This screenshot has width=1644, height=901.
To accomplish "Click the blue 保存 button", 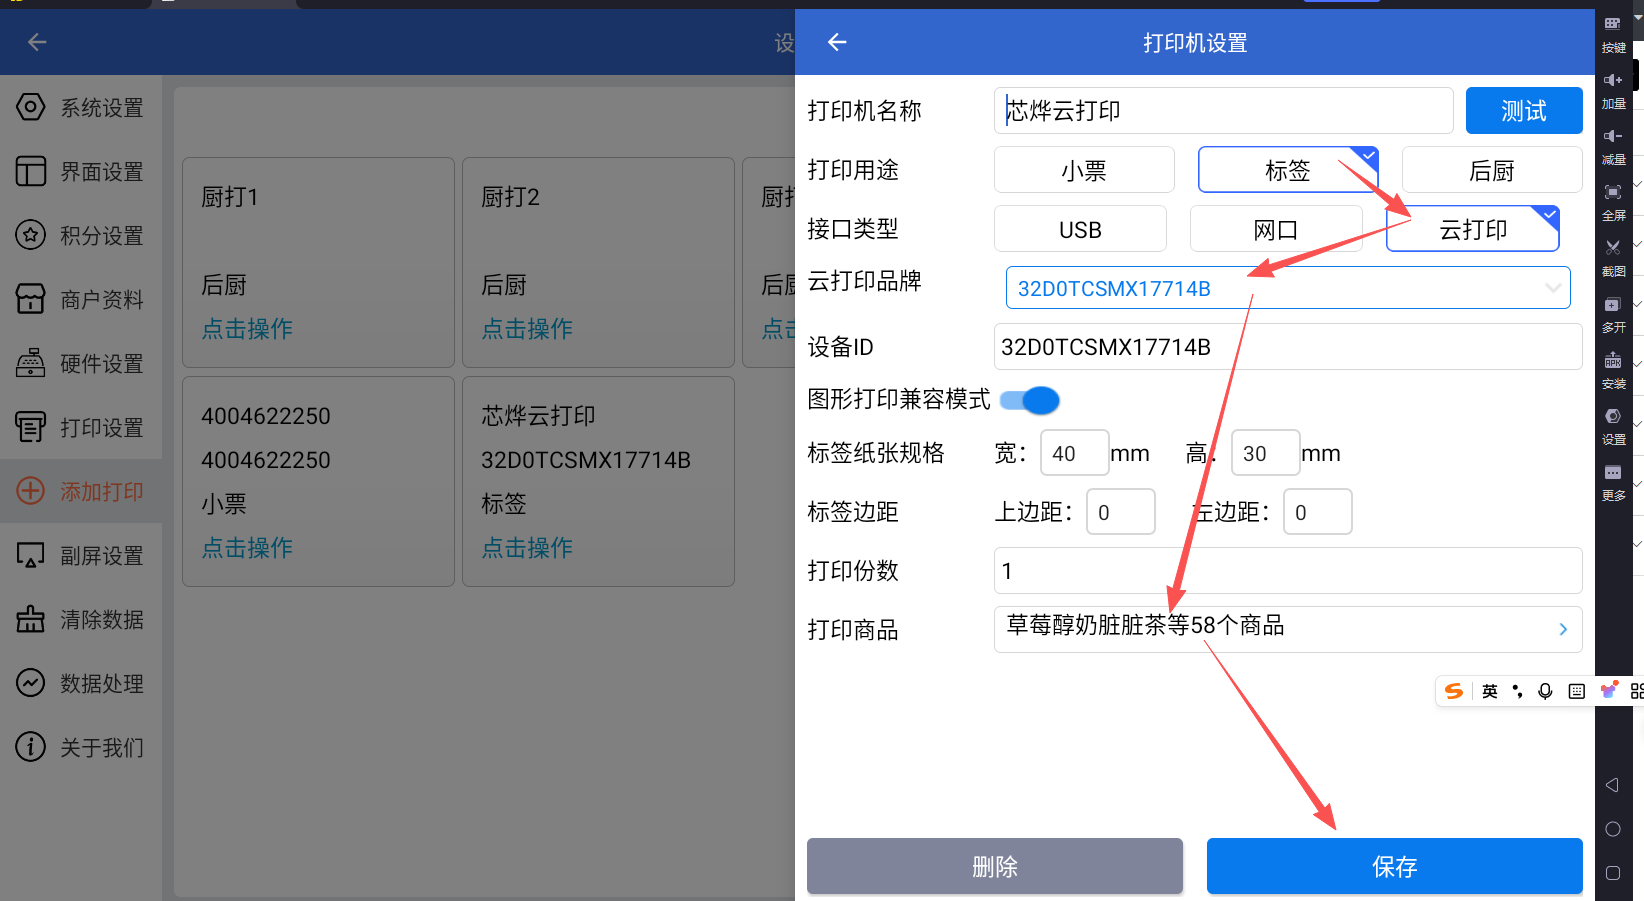I will [x=1394, y=866].
